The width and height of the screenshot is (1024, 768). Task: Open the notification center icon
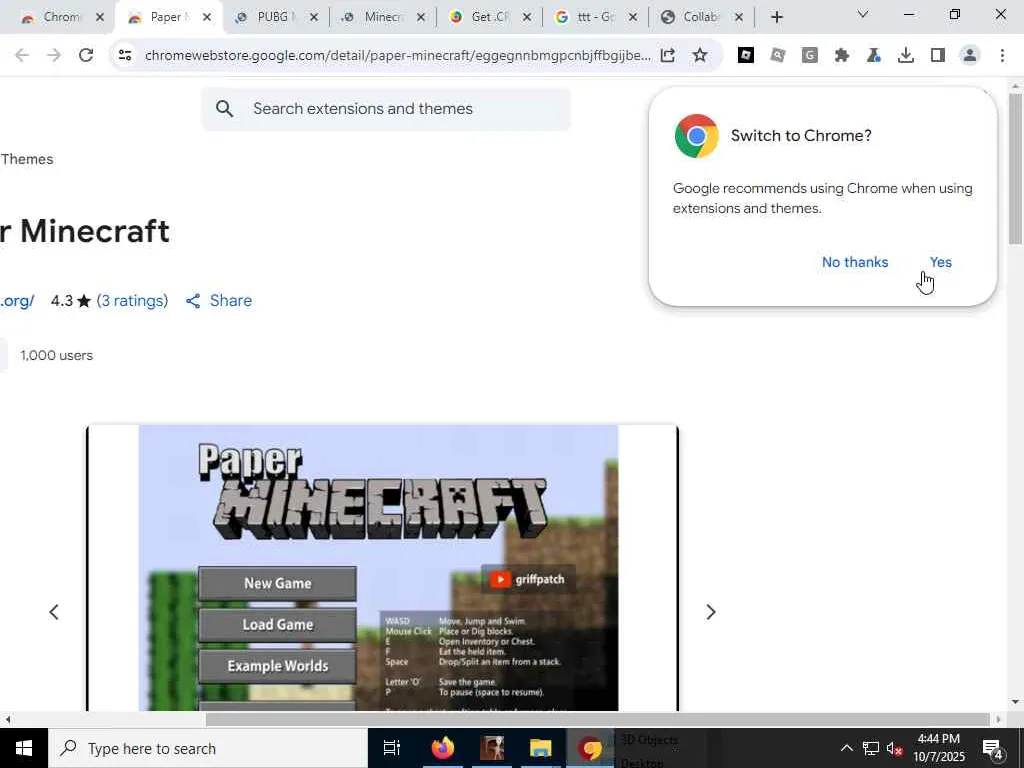pos(993,748)
